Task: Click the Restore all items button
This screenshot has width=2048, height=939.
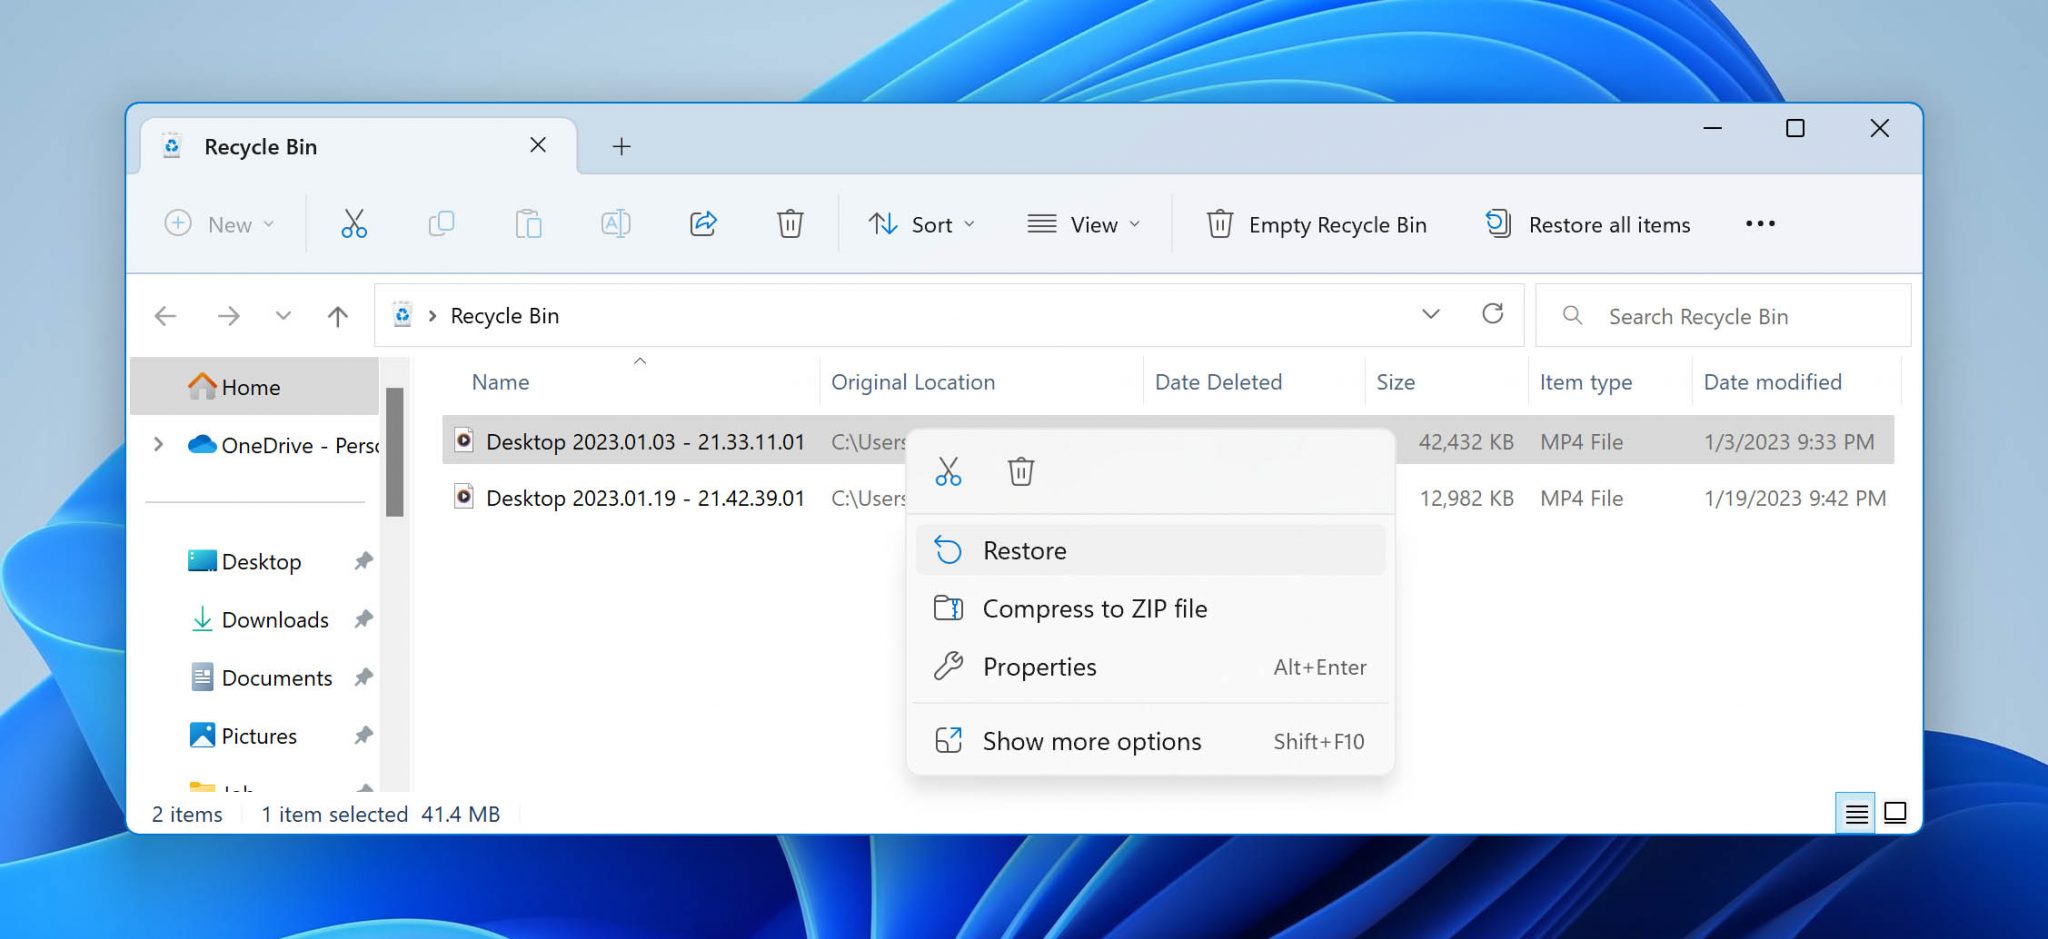Action: (x=1586, y=224)
